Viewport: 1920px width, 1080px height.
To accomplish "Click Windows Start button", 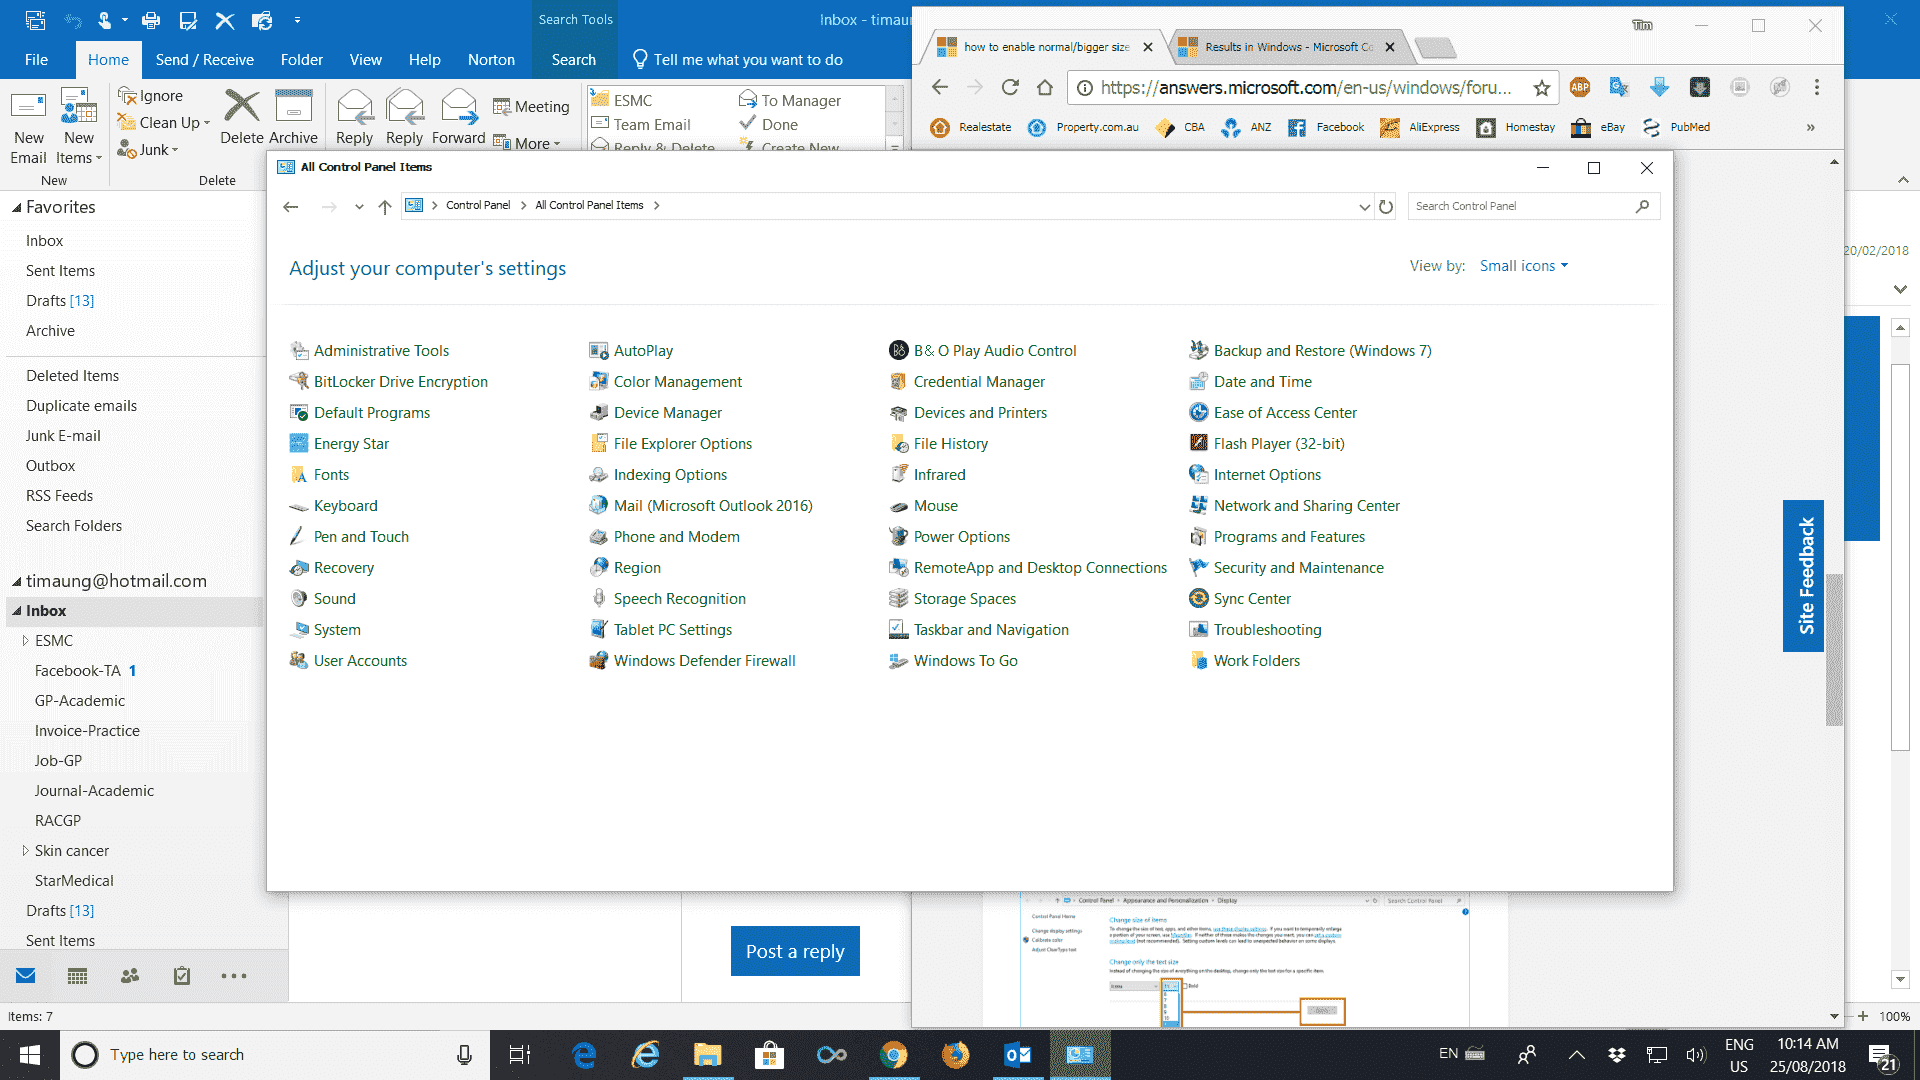I will click(x=29, y=1055).
